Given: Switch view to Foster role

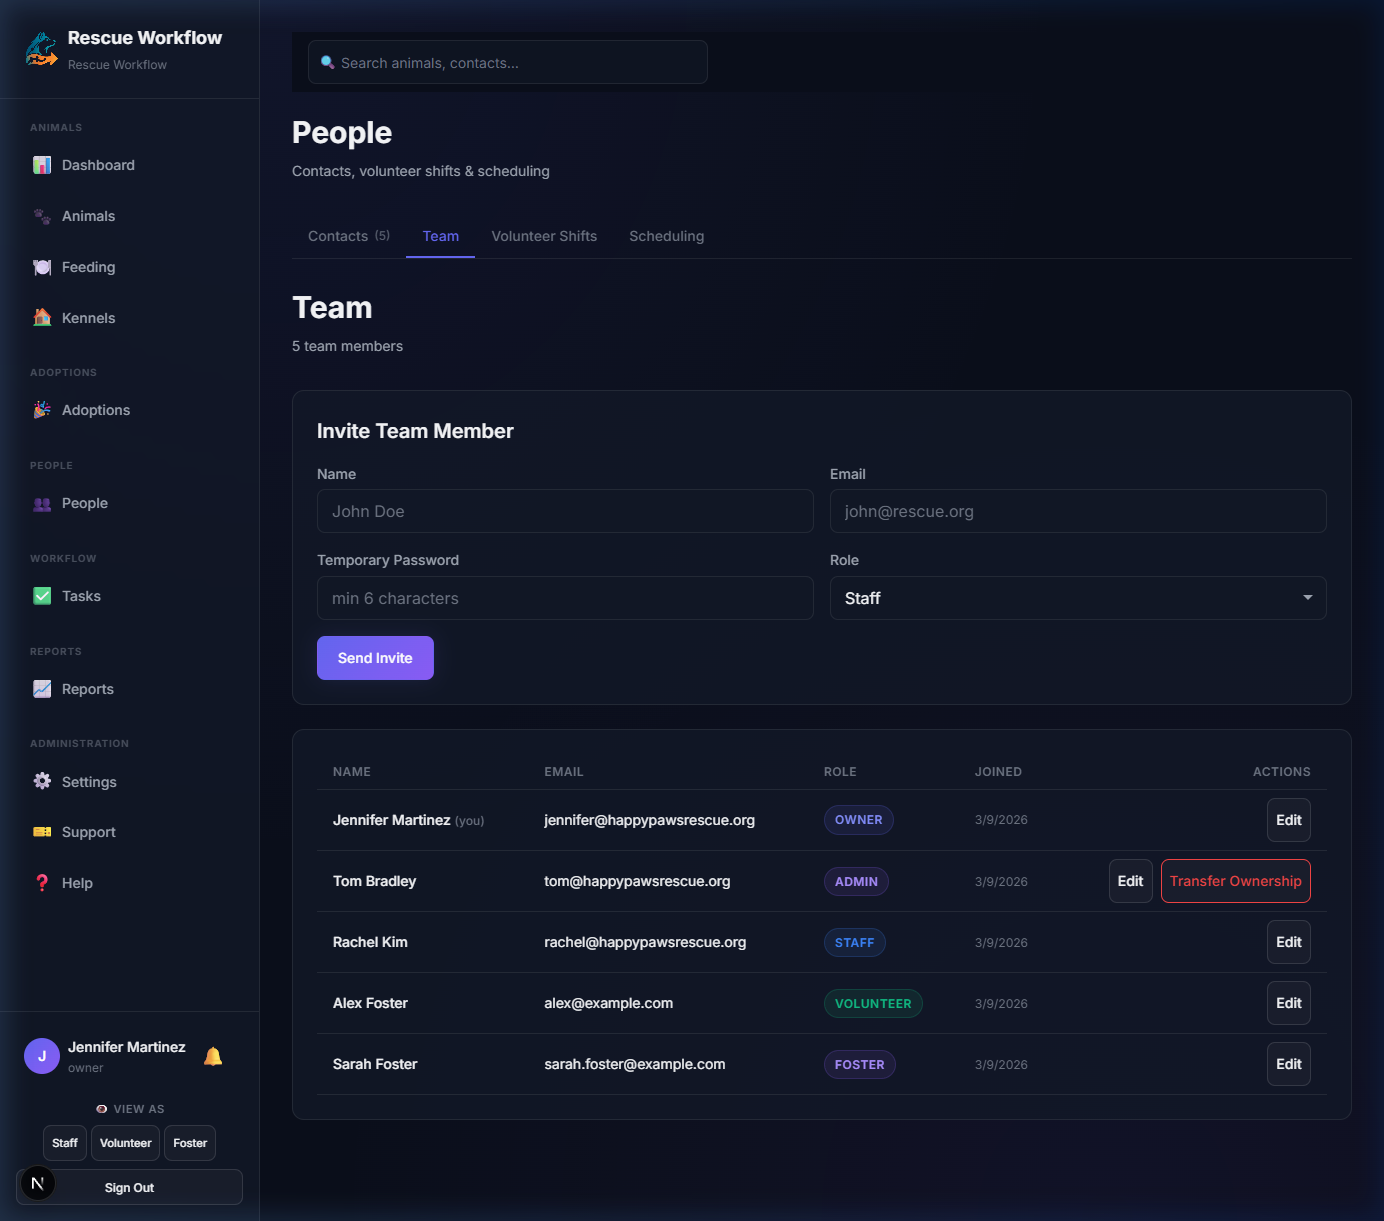Looking at the screenshot, I should (x=190, y=1143).
